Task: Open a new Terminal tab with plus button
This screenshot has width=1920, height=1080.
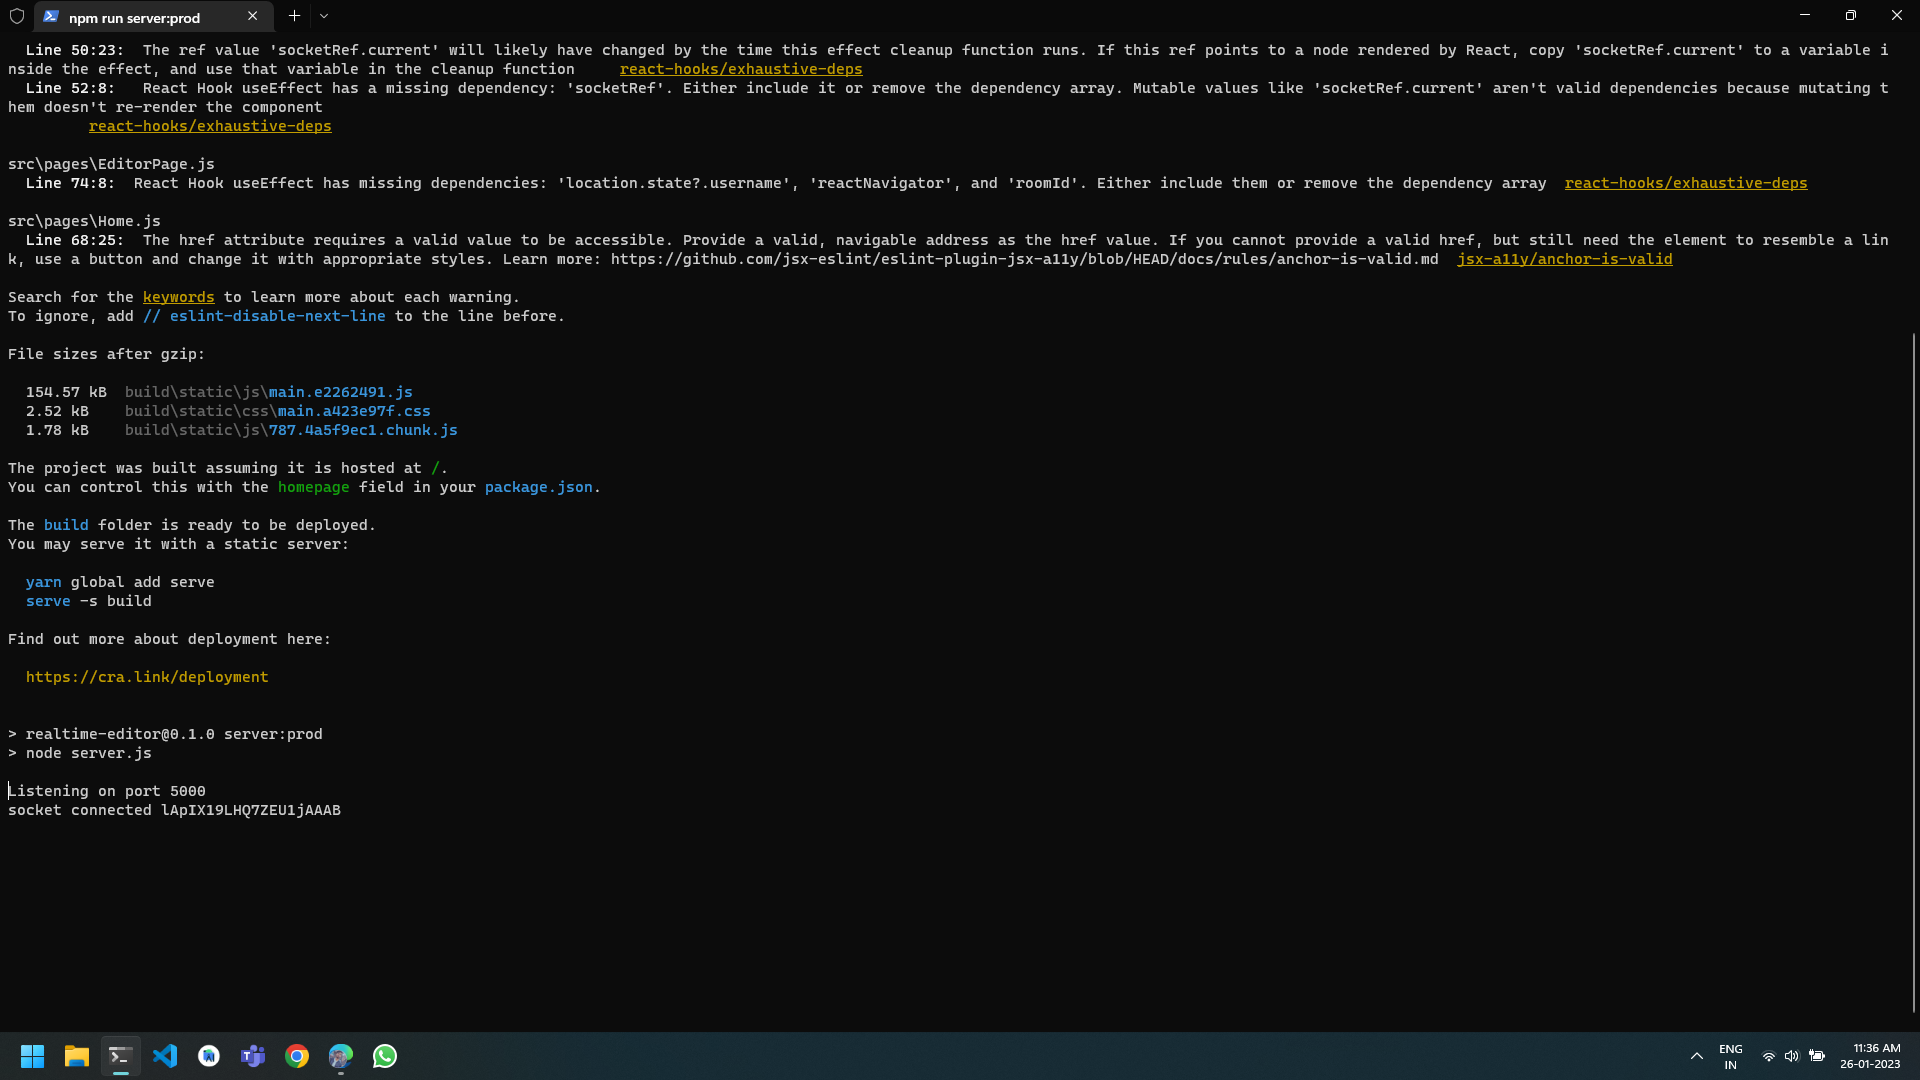Action: [294, 16]
